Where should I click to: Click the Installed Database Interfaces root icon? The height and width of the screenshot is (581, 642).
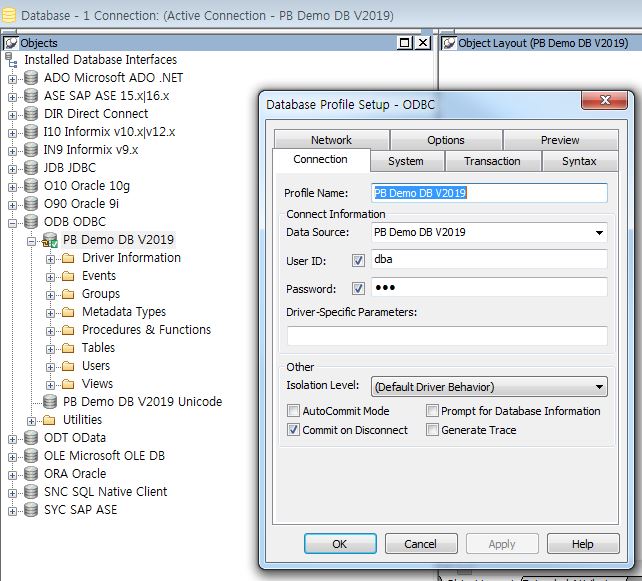click(11, 60)
